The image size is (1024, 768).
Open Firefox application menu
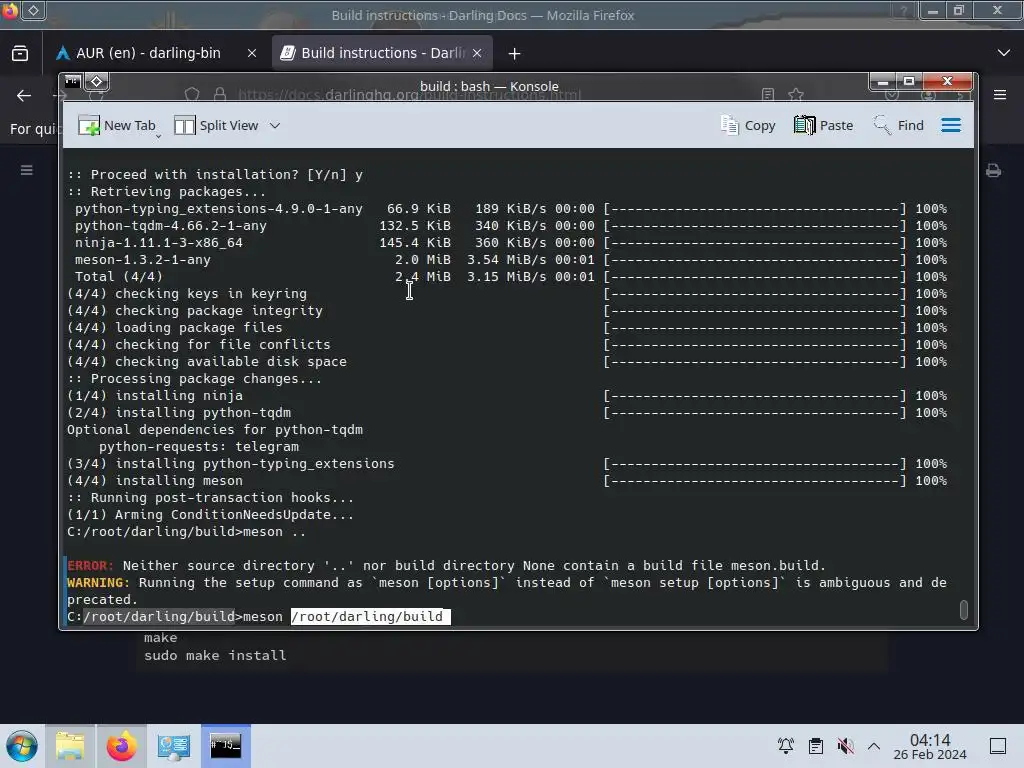point(1000,95)
